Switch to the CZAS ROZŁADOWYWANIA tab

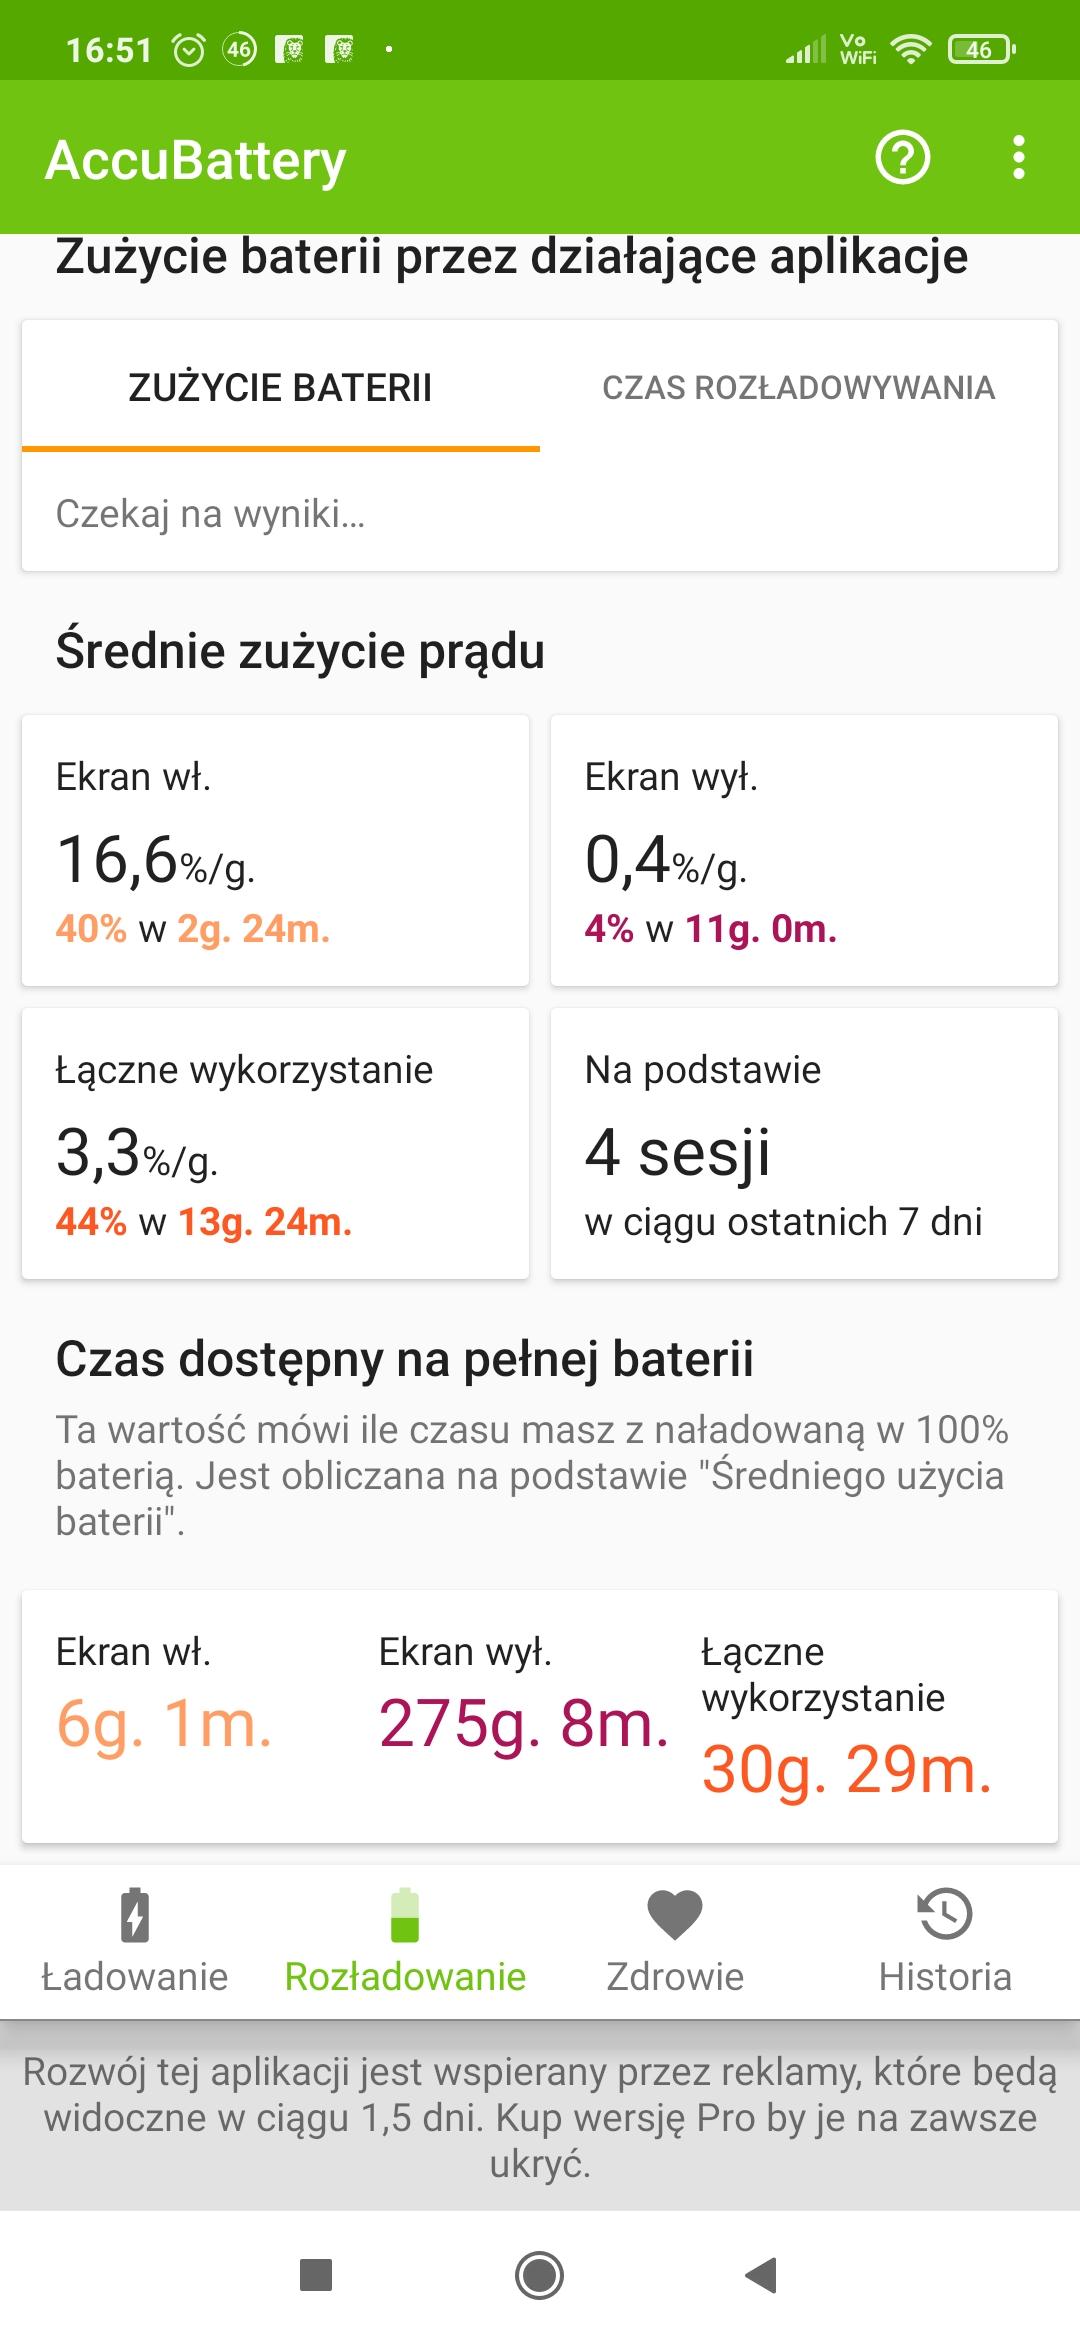pos(798,388)
